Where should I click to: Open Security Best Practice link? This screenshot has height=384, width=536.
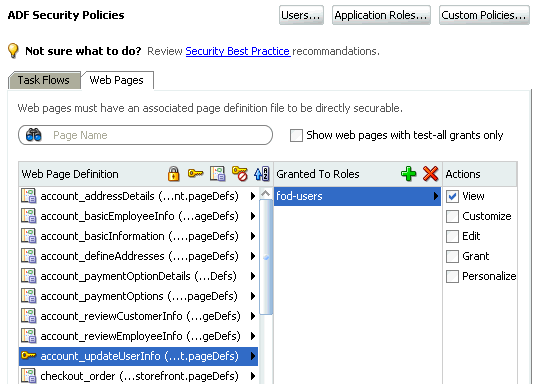point(238,51)
